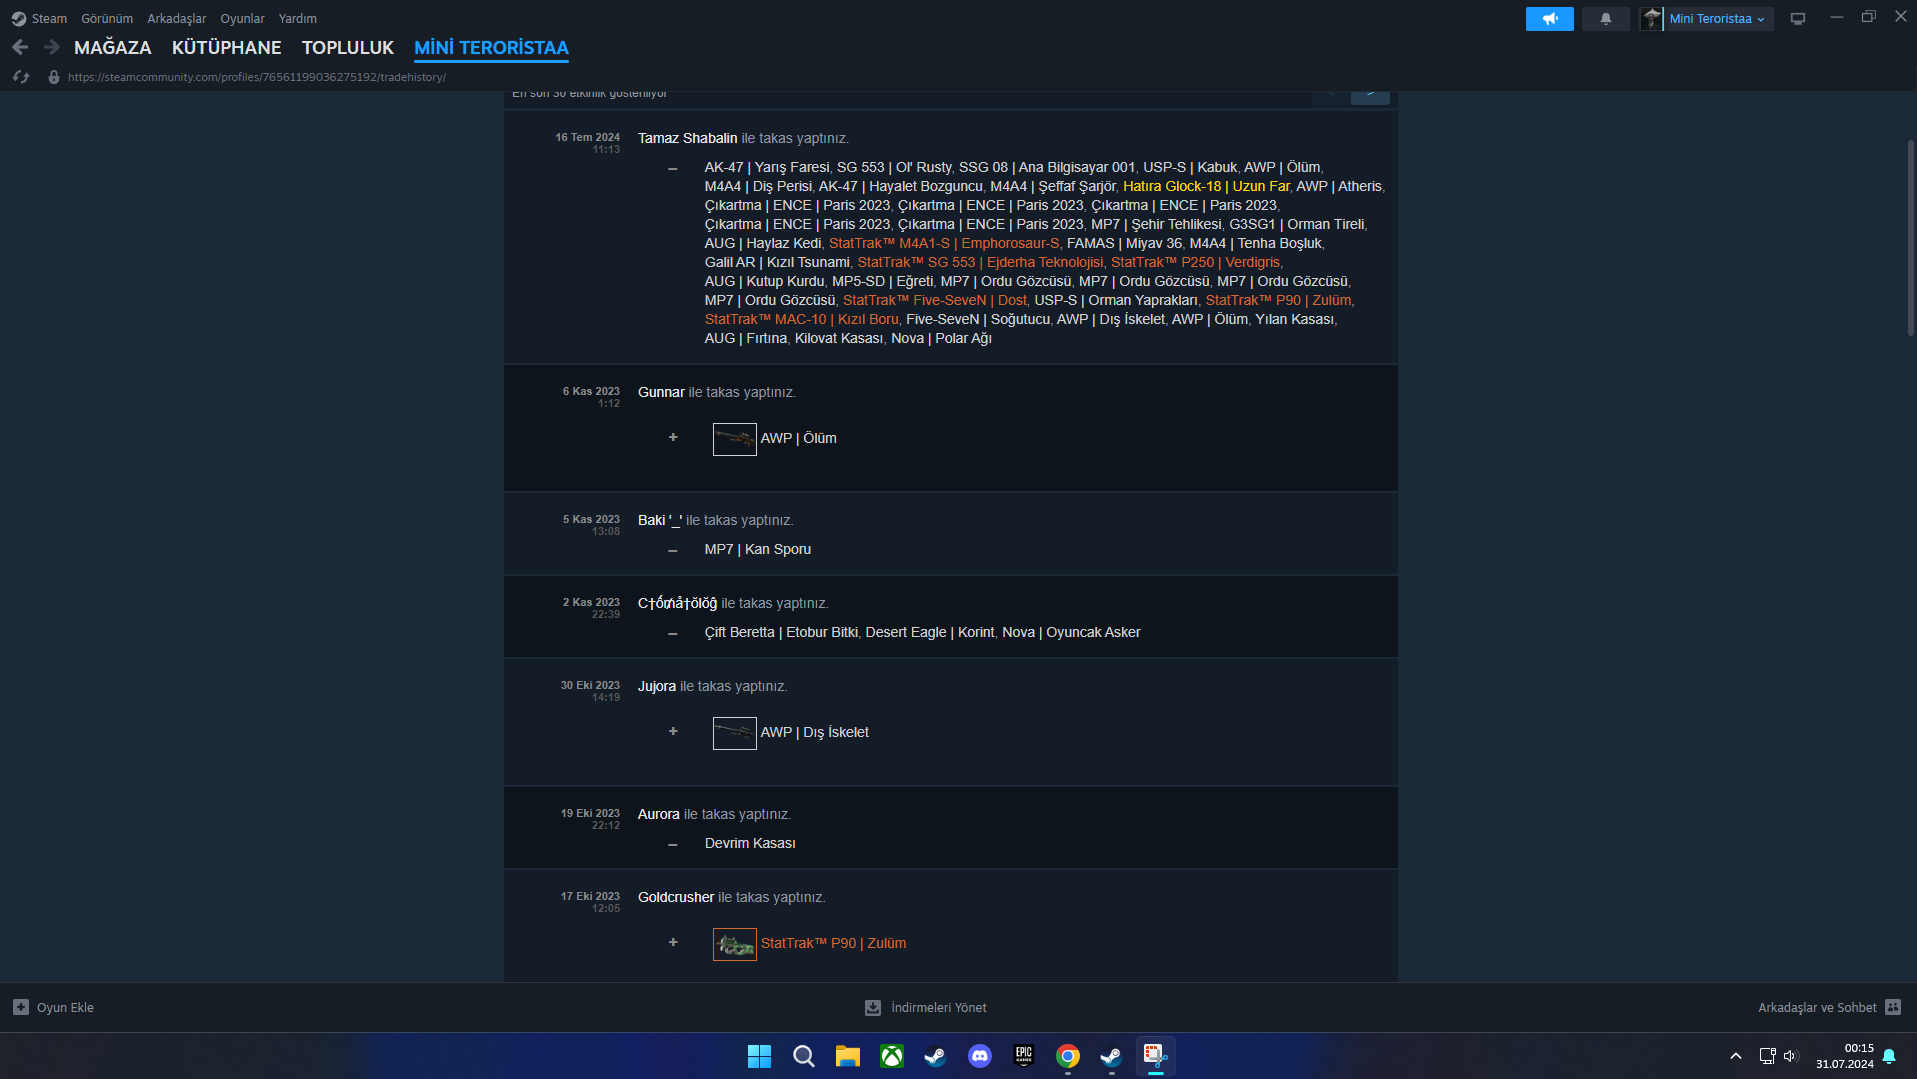The height and width of the screenshot is (1079, 1917).
Task: Launch File Explorer from the taskbar
Action: (x=848, y=1056)
